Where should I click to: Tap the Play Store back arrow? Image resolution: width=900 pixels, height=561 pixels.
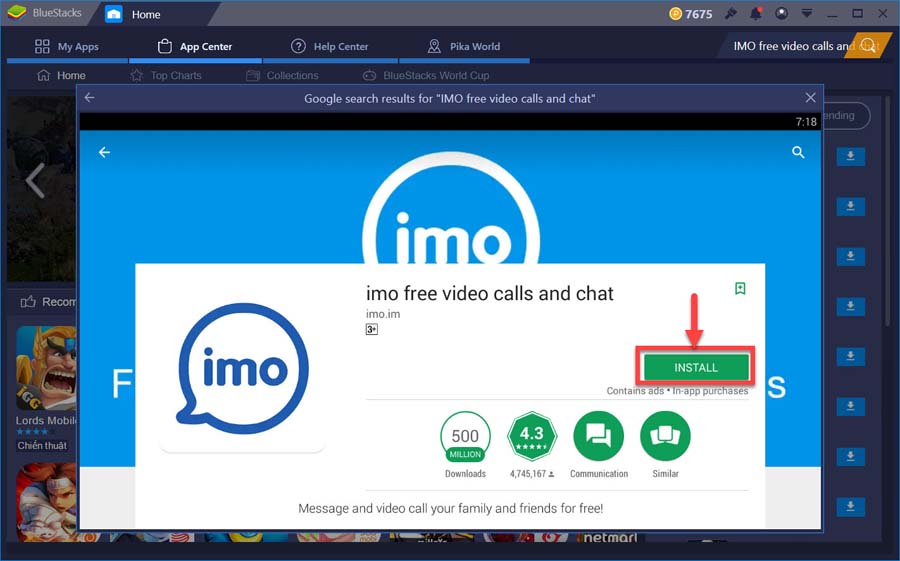[x=104, y=152]
